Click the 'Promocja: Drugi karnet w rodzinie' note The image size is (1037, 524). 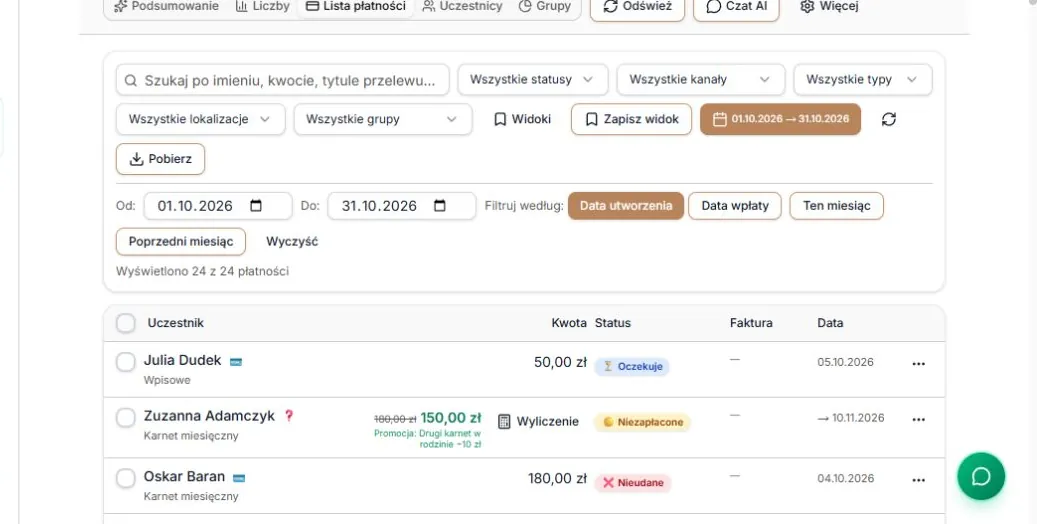click(427, 439)
